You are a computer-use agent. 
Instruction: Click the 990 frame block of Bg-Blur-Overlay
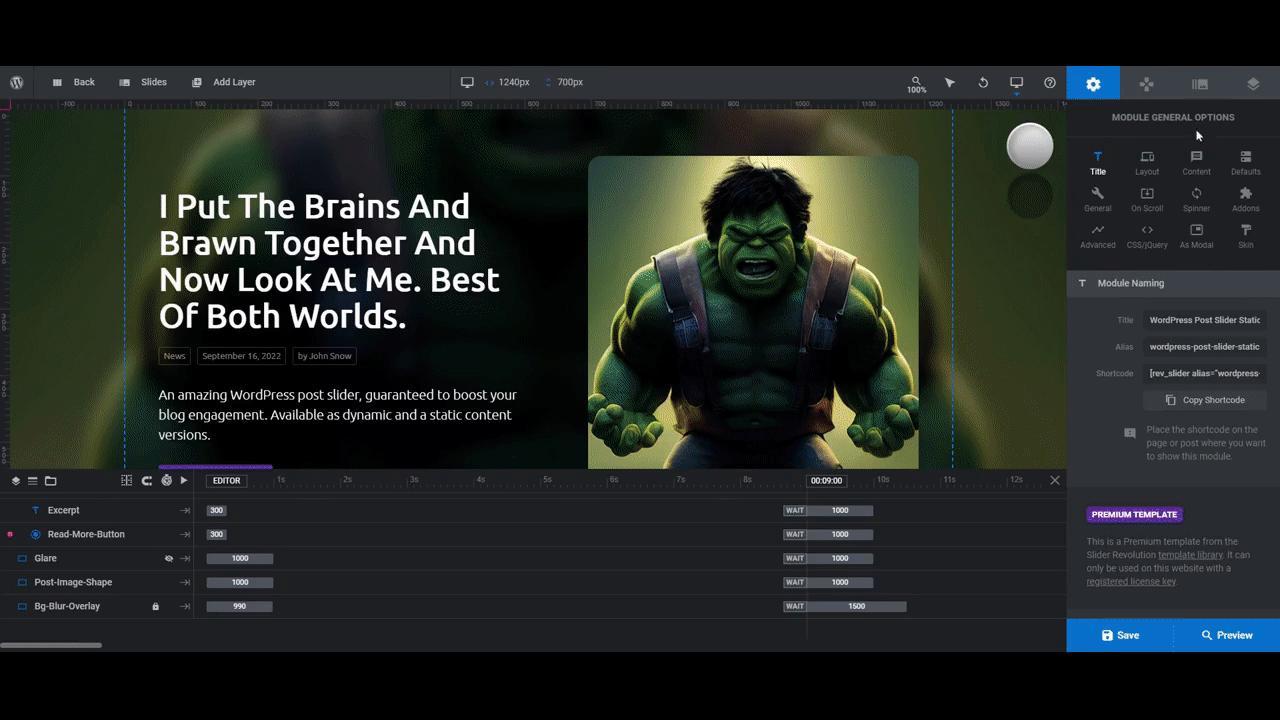[240, 606]
